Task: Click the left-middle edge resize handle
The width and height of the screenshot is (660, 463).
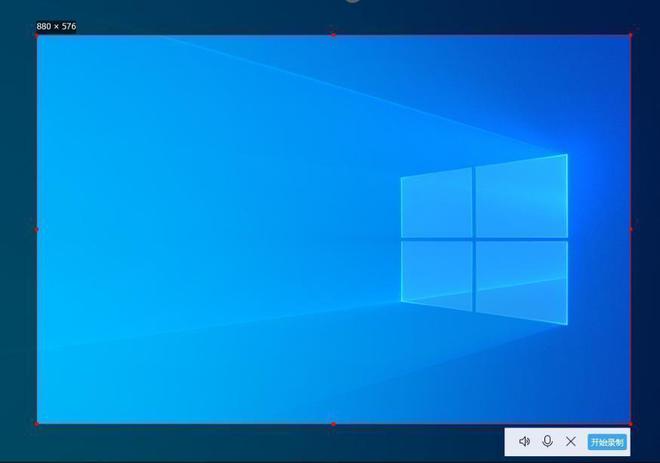Action: [x=37, y=229]
